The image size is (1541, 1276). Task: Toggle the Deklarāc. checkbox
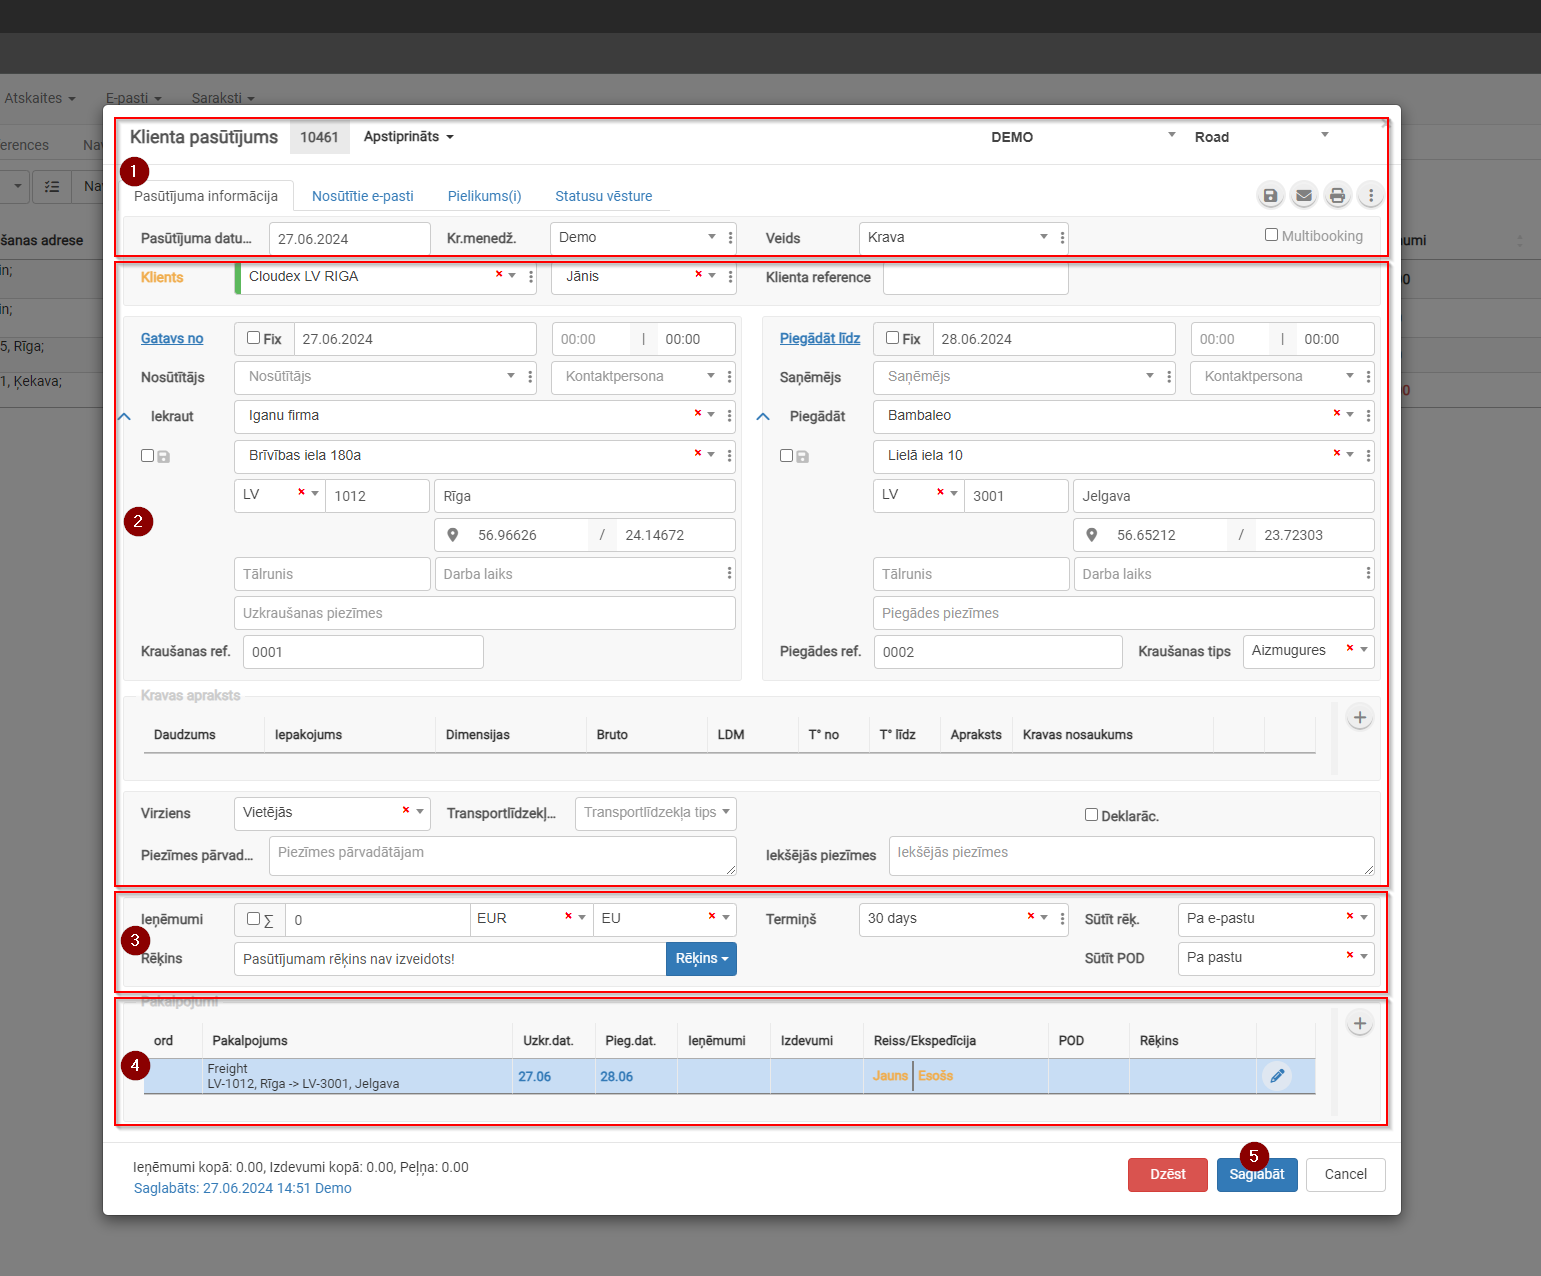(1091, 815)
